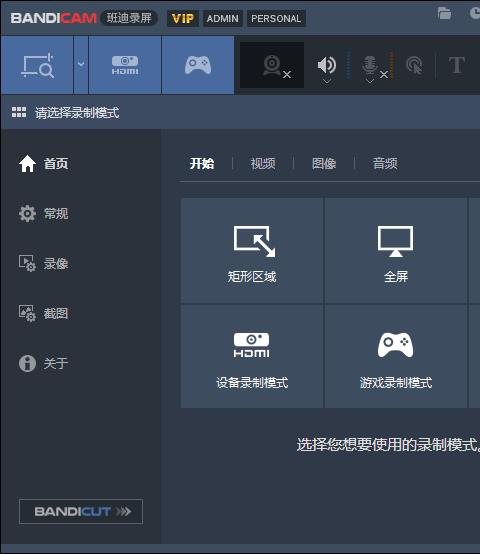This screenshot has height=554, width=480.
Task: Click the 班迪录屏 label
Action: (129, 18)
